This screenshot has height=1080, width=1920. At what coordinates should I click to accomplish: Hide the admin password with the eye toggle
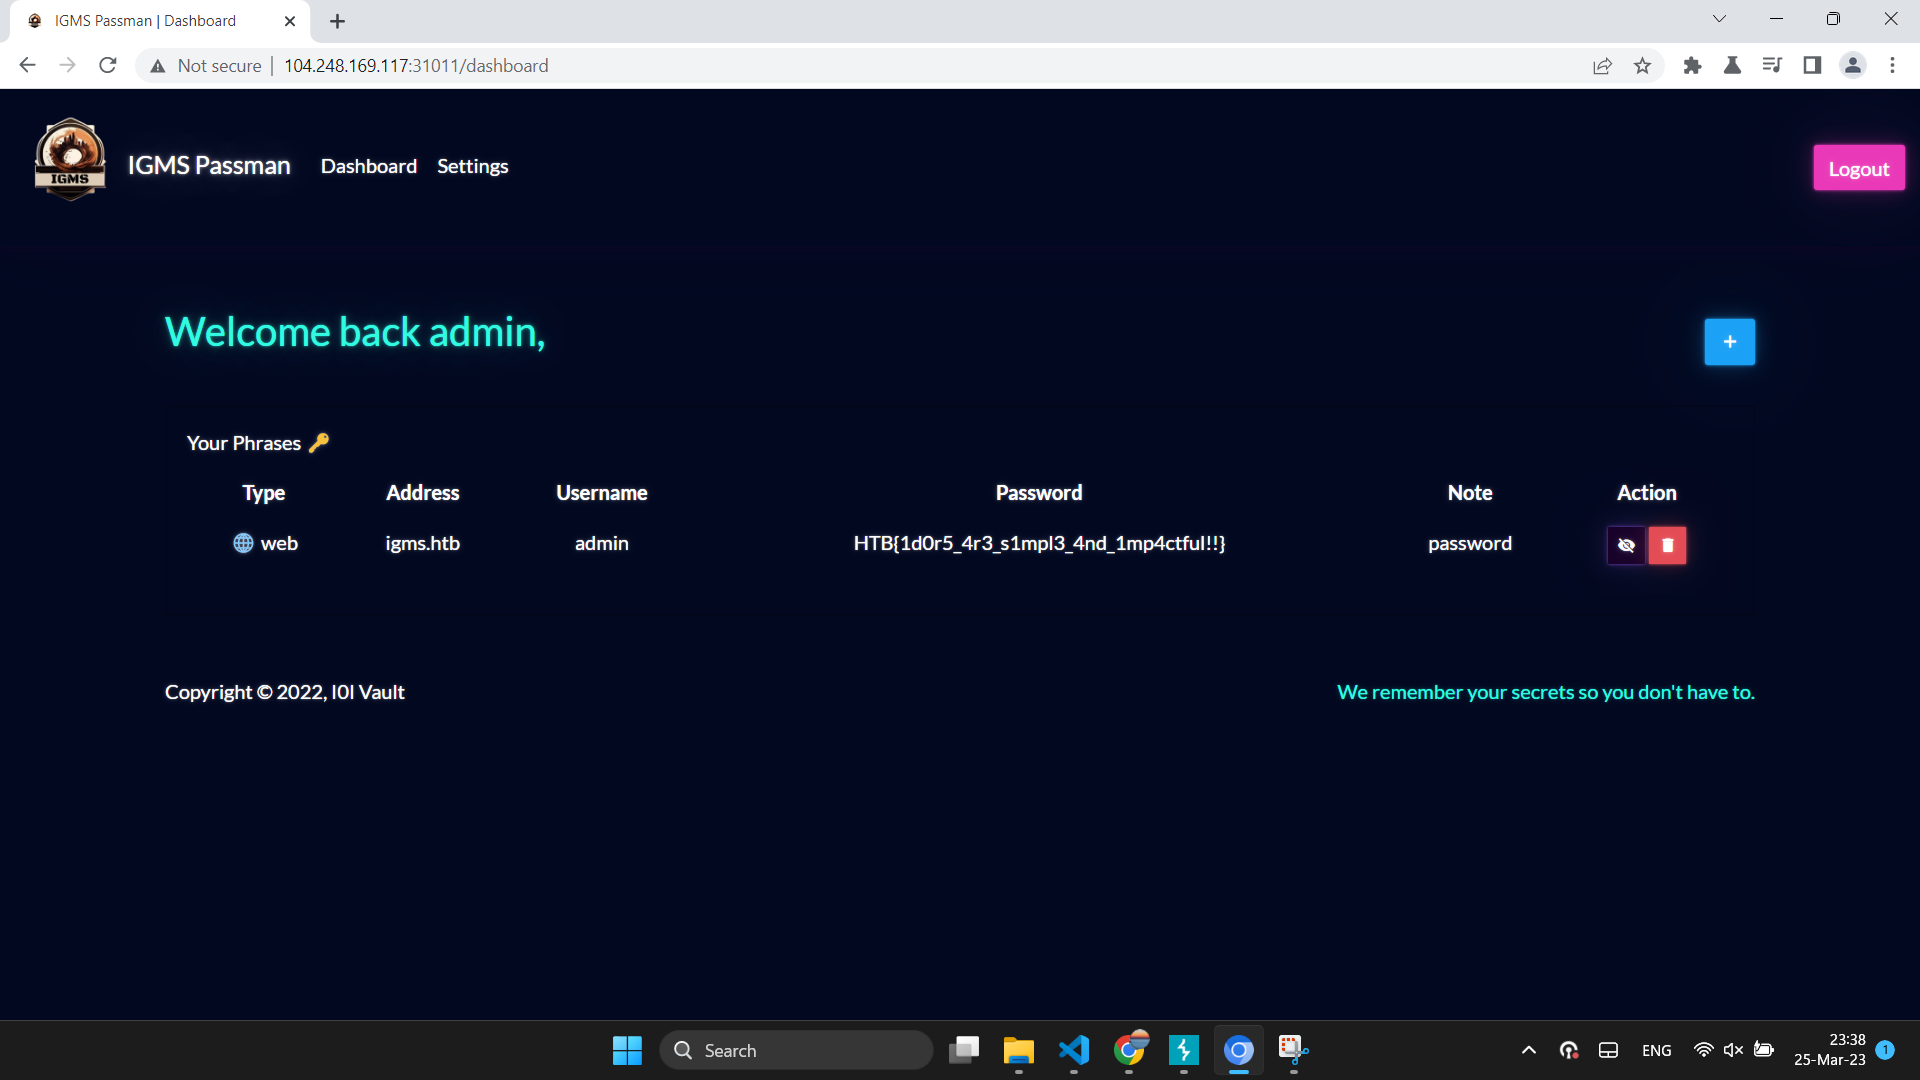[1626, 545]
